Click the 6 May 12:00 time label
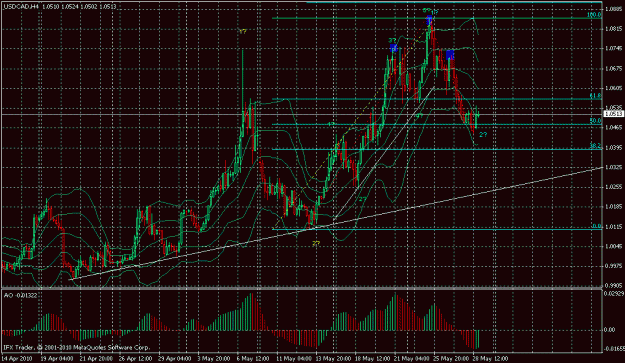Viewport: 625px width, 363px height. pos(253,358)
